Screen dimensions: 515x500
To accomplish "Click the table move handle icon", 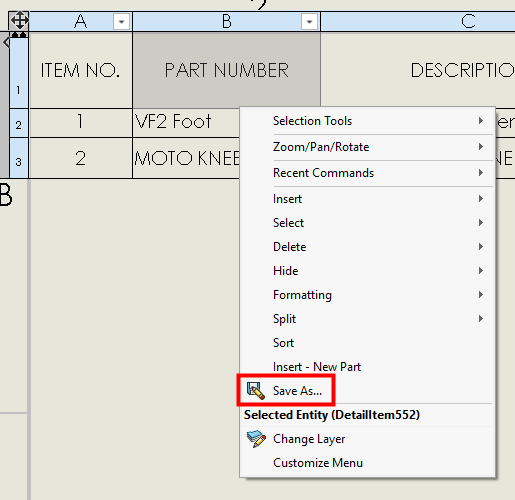I will point(19,21).
